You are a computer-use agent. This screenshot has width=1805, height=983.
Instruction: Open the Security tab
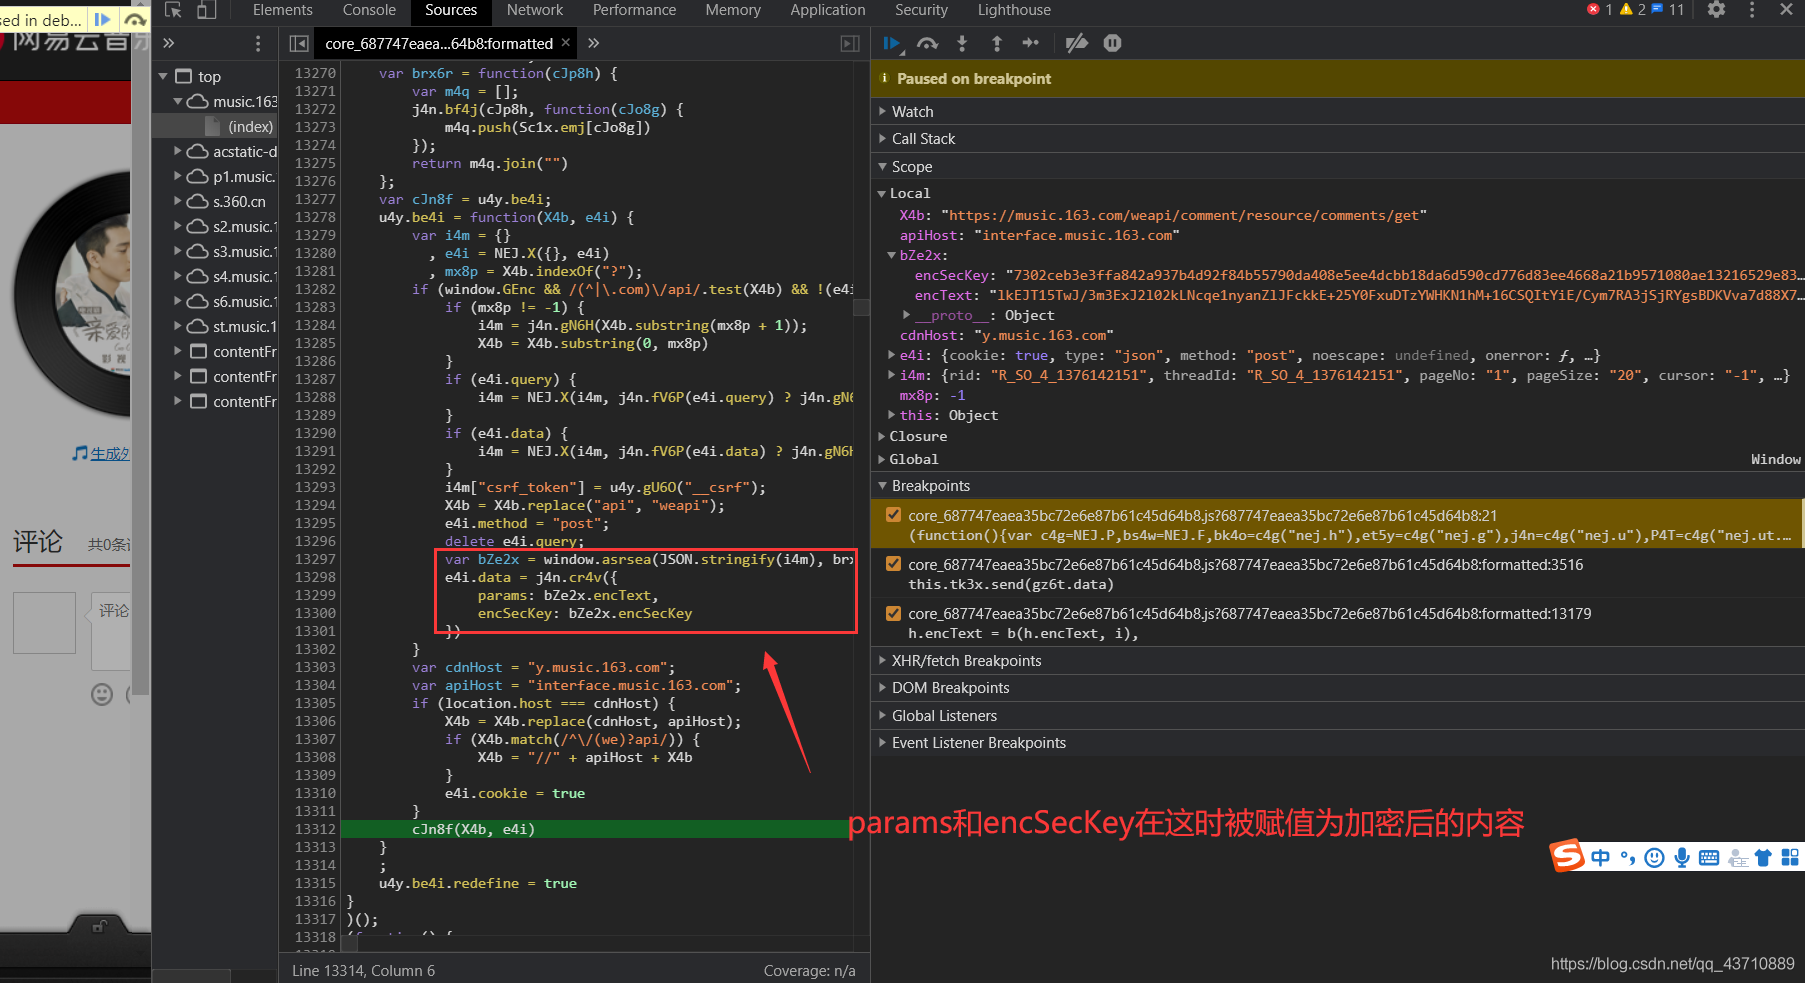[921, 10]
